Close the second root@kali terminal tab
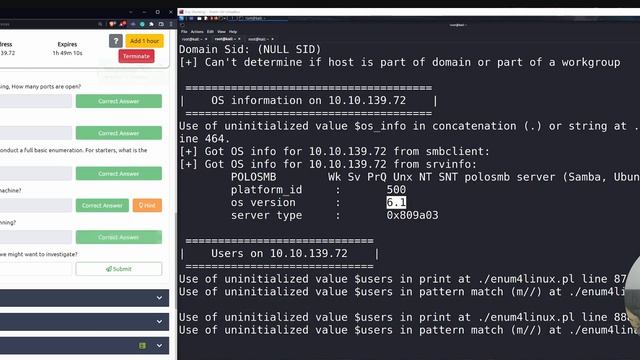 tap(239, 39)
